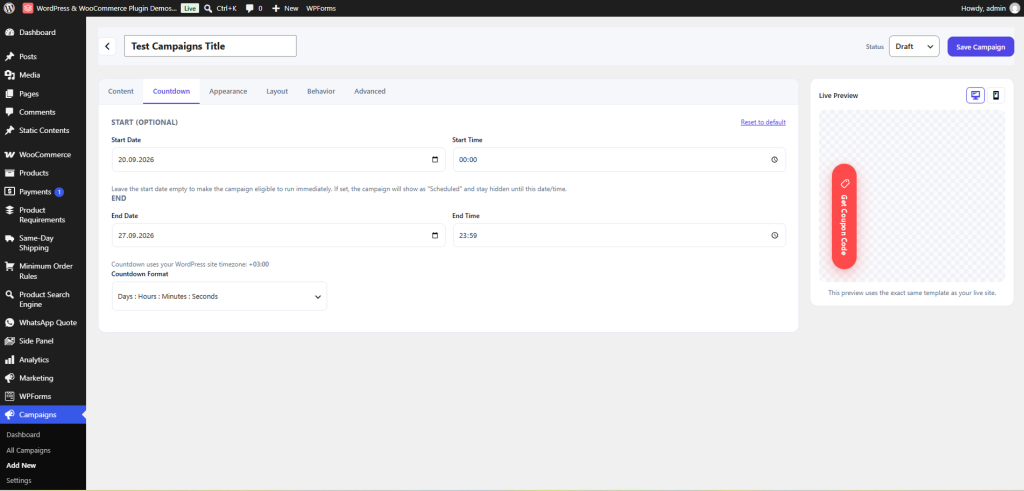This screenshot has width=1024, height=491.
Task: Click Howdy, admin account text
Action: point(983,8)
